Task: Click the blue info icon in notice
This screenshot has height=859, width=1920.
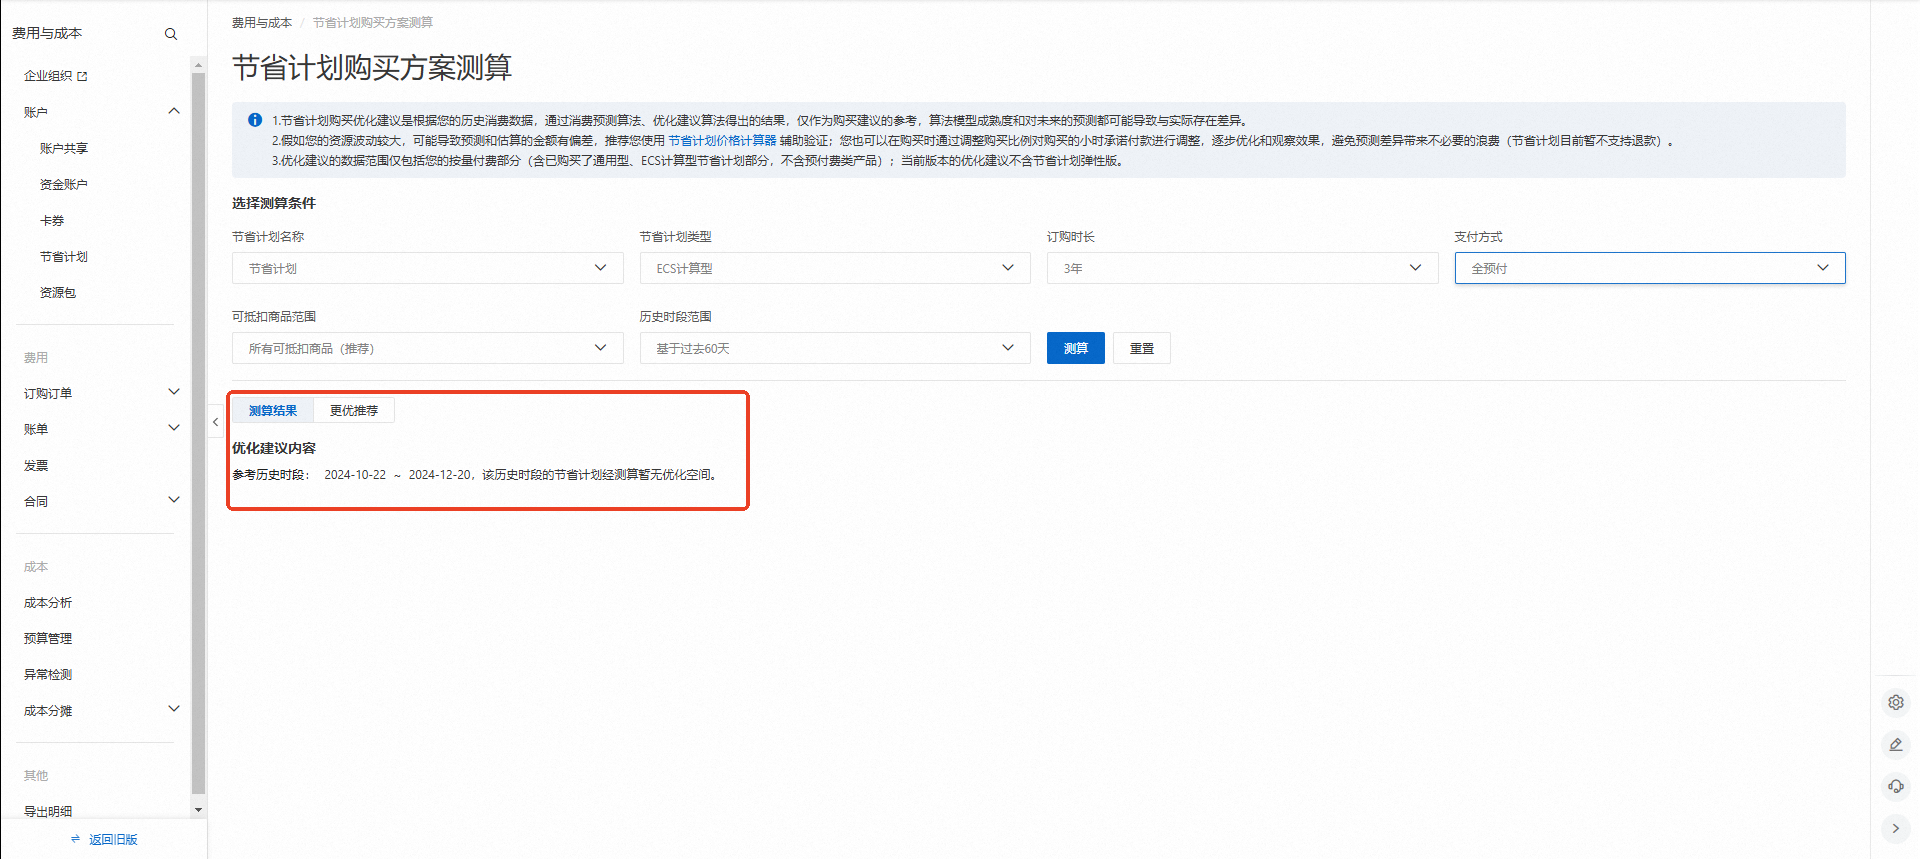Action: click(255, 120)
